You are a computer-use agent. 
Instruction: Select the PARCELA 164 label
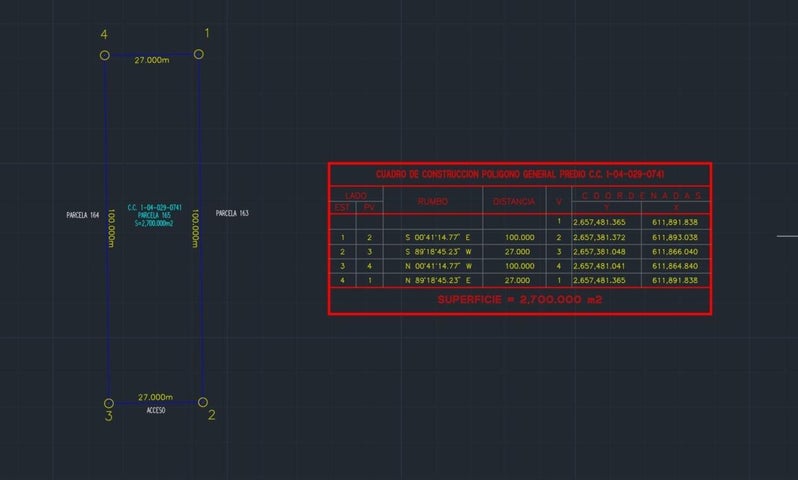click(82, 215)
